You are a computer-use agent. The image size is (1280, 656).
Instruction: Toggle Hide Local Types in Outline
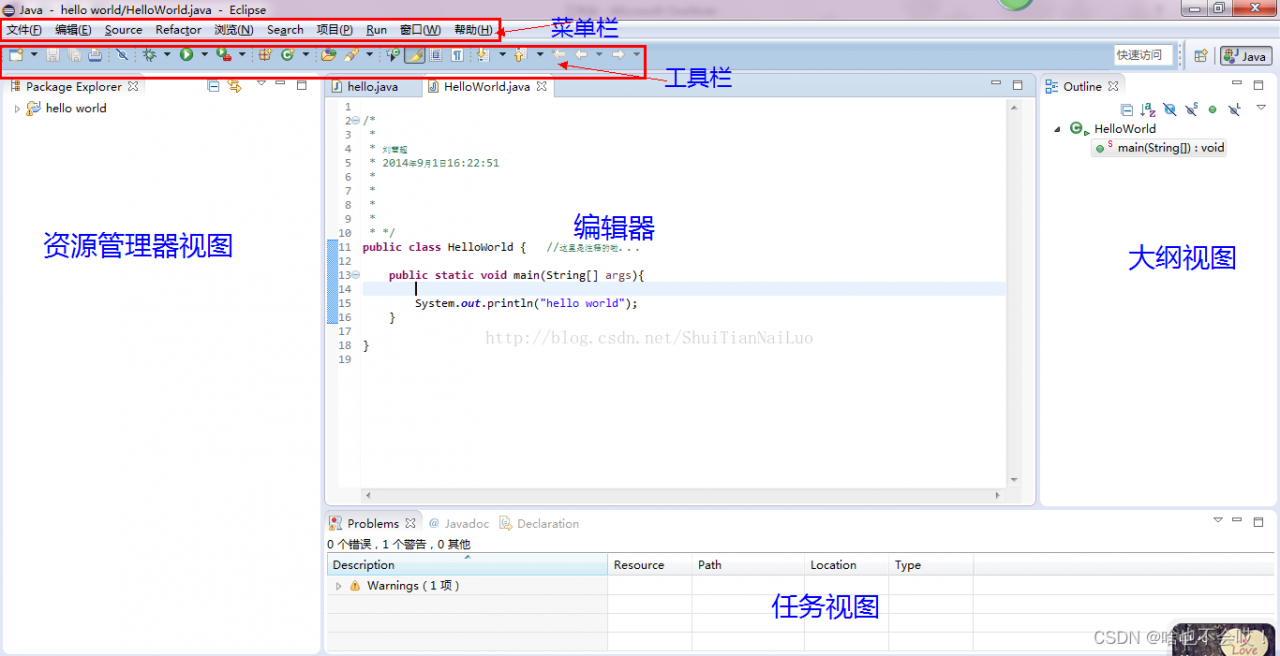[1234, 110]
